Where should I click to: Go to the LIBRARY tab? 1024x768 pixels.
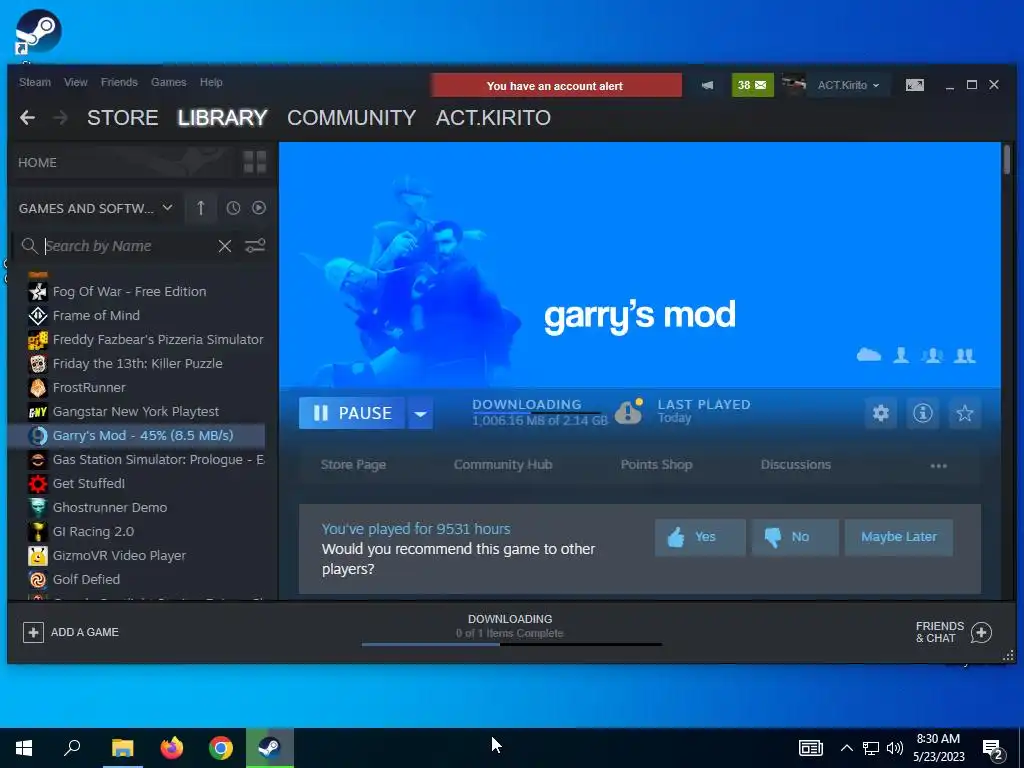[x=223, y=118]
